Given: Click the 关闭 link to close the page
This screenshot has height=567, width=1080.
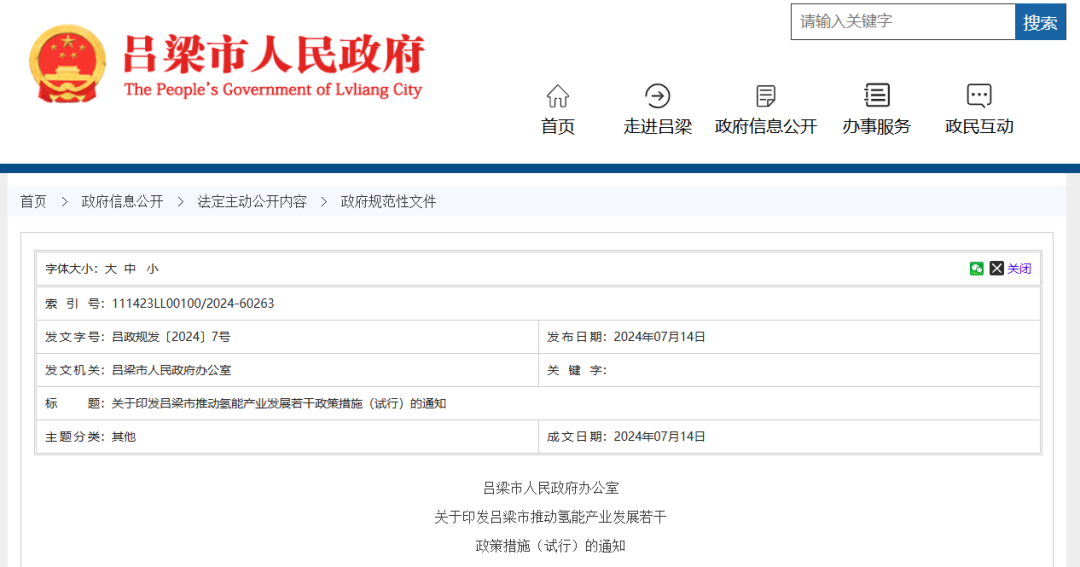Looking at the screenshot, I should [x=1019, y=269].
